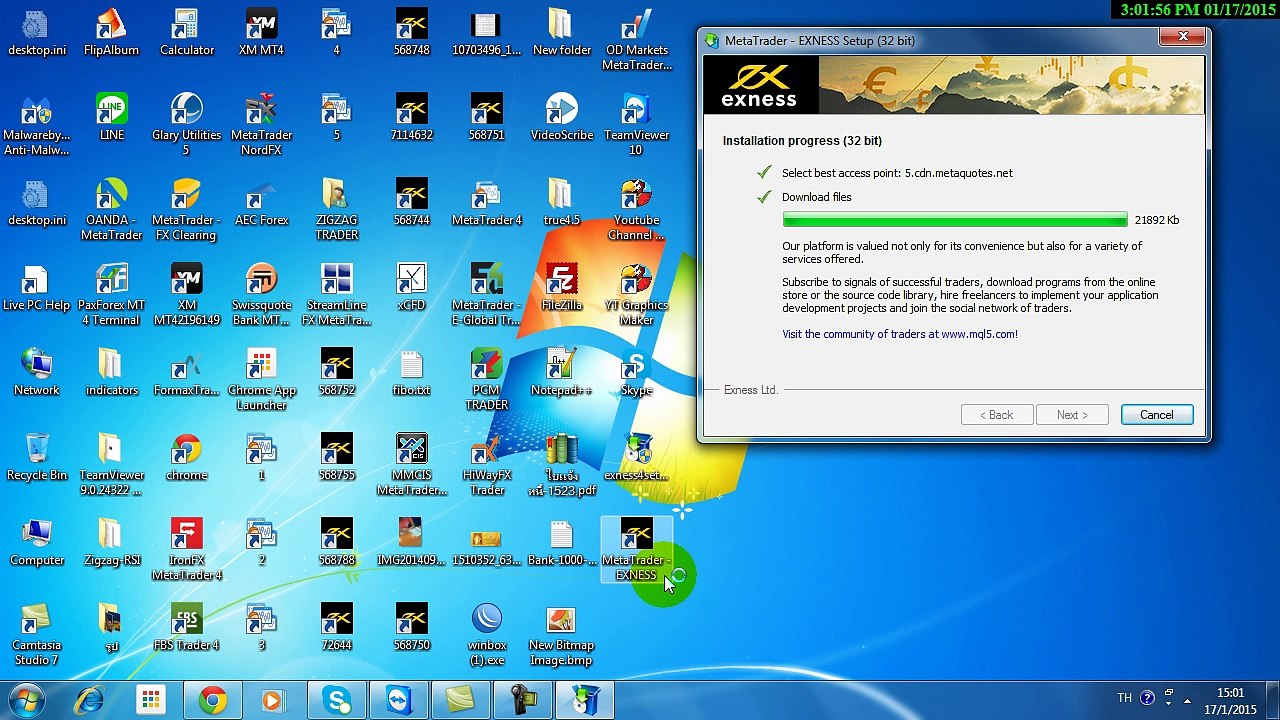Select the indicators folder on desktop

tap(112, 372)
